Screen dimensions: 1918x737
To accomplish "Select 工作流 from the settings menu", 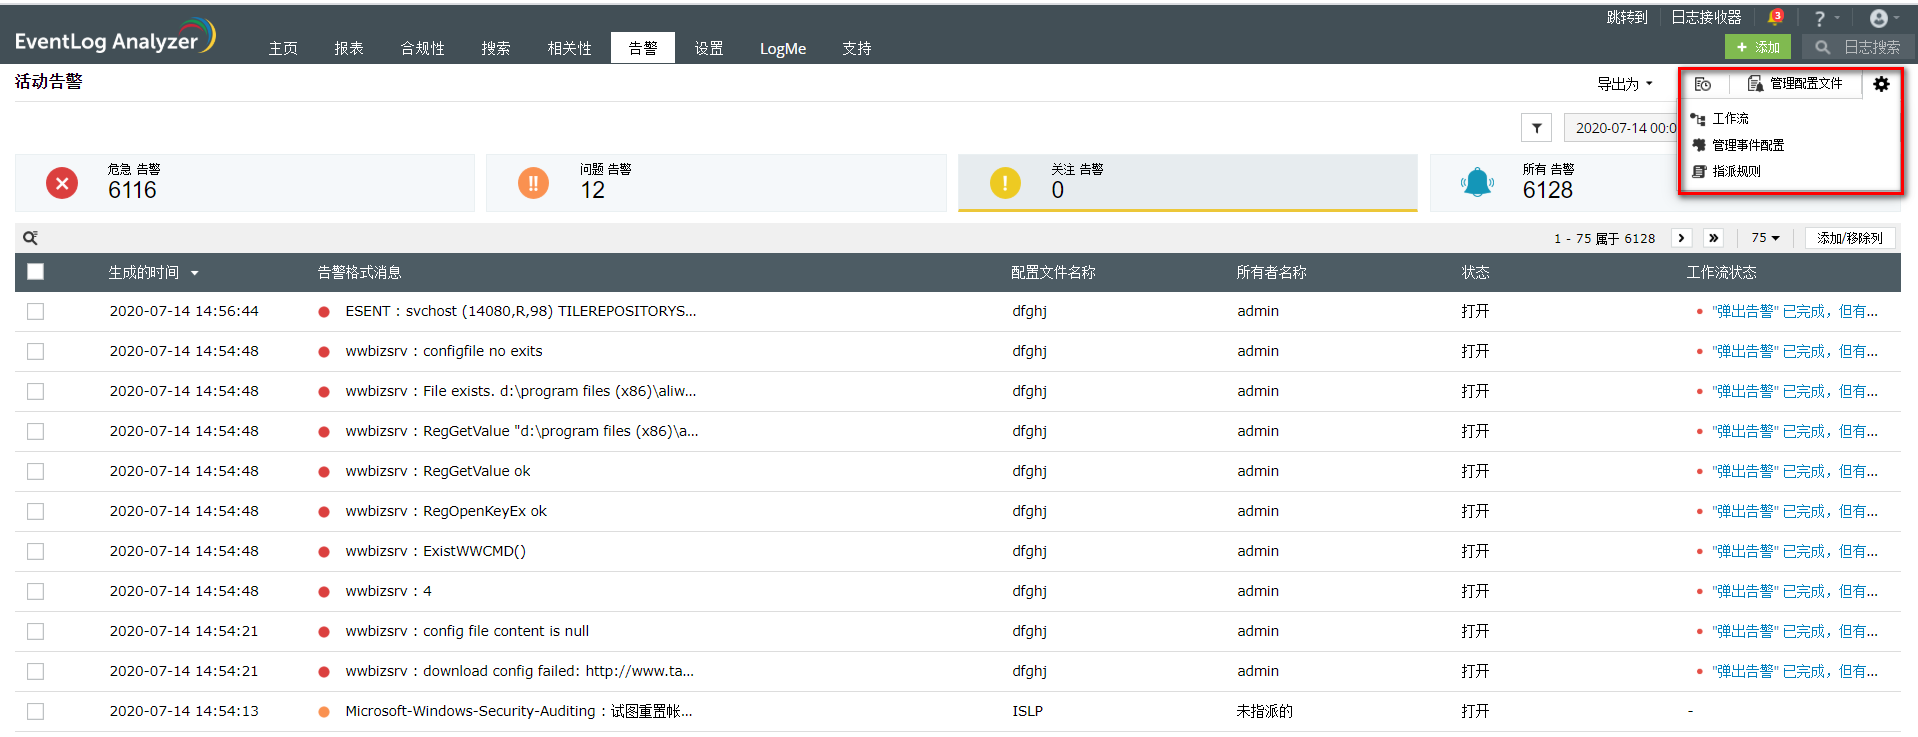I will (1730, 119).
